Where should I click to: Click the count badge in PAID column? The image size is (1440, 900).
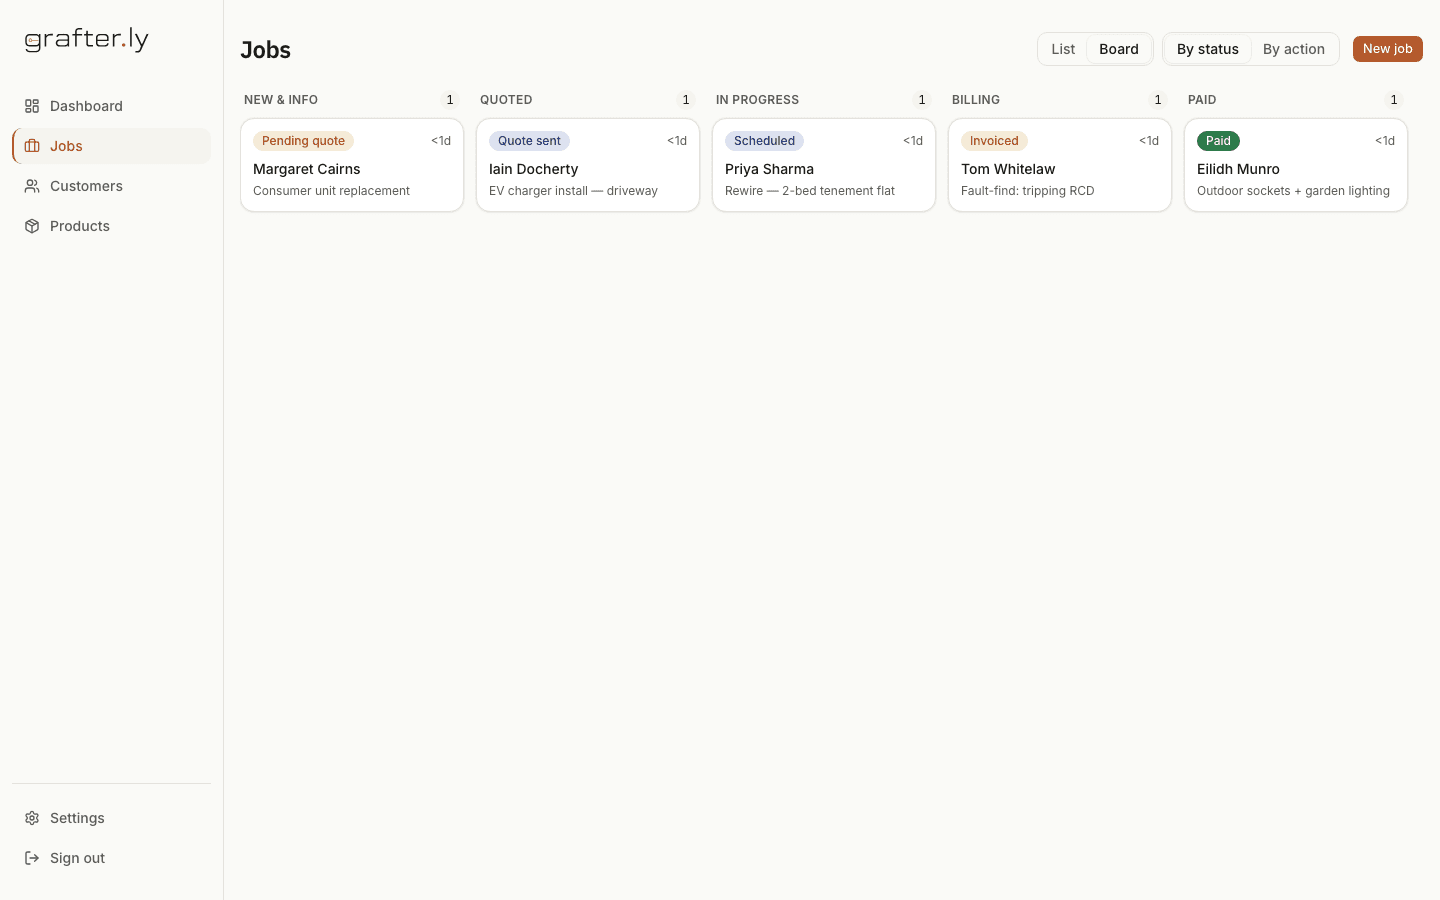pyautogui.click(x=1394, y=100)
